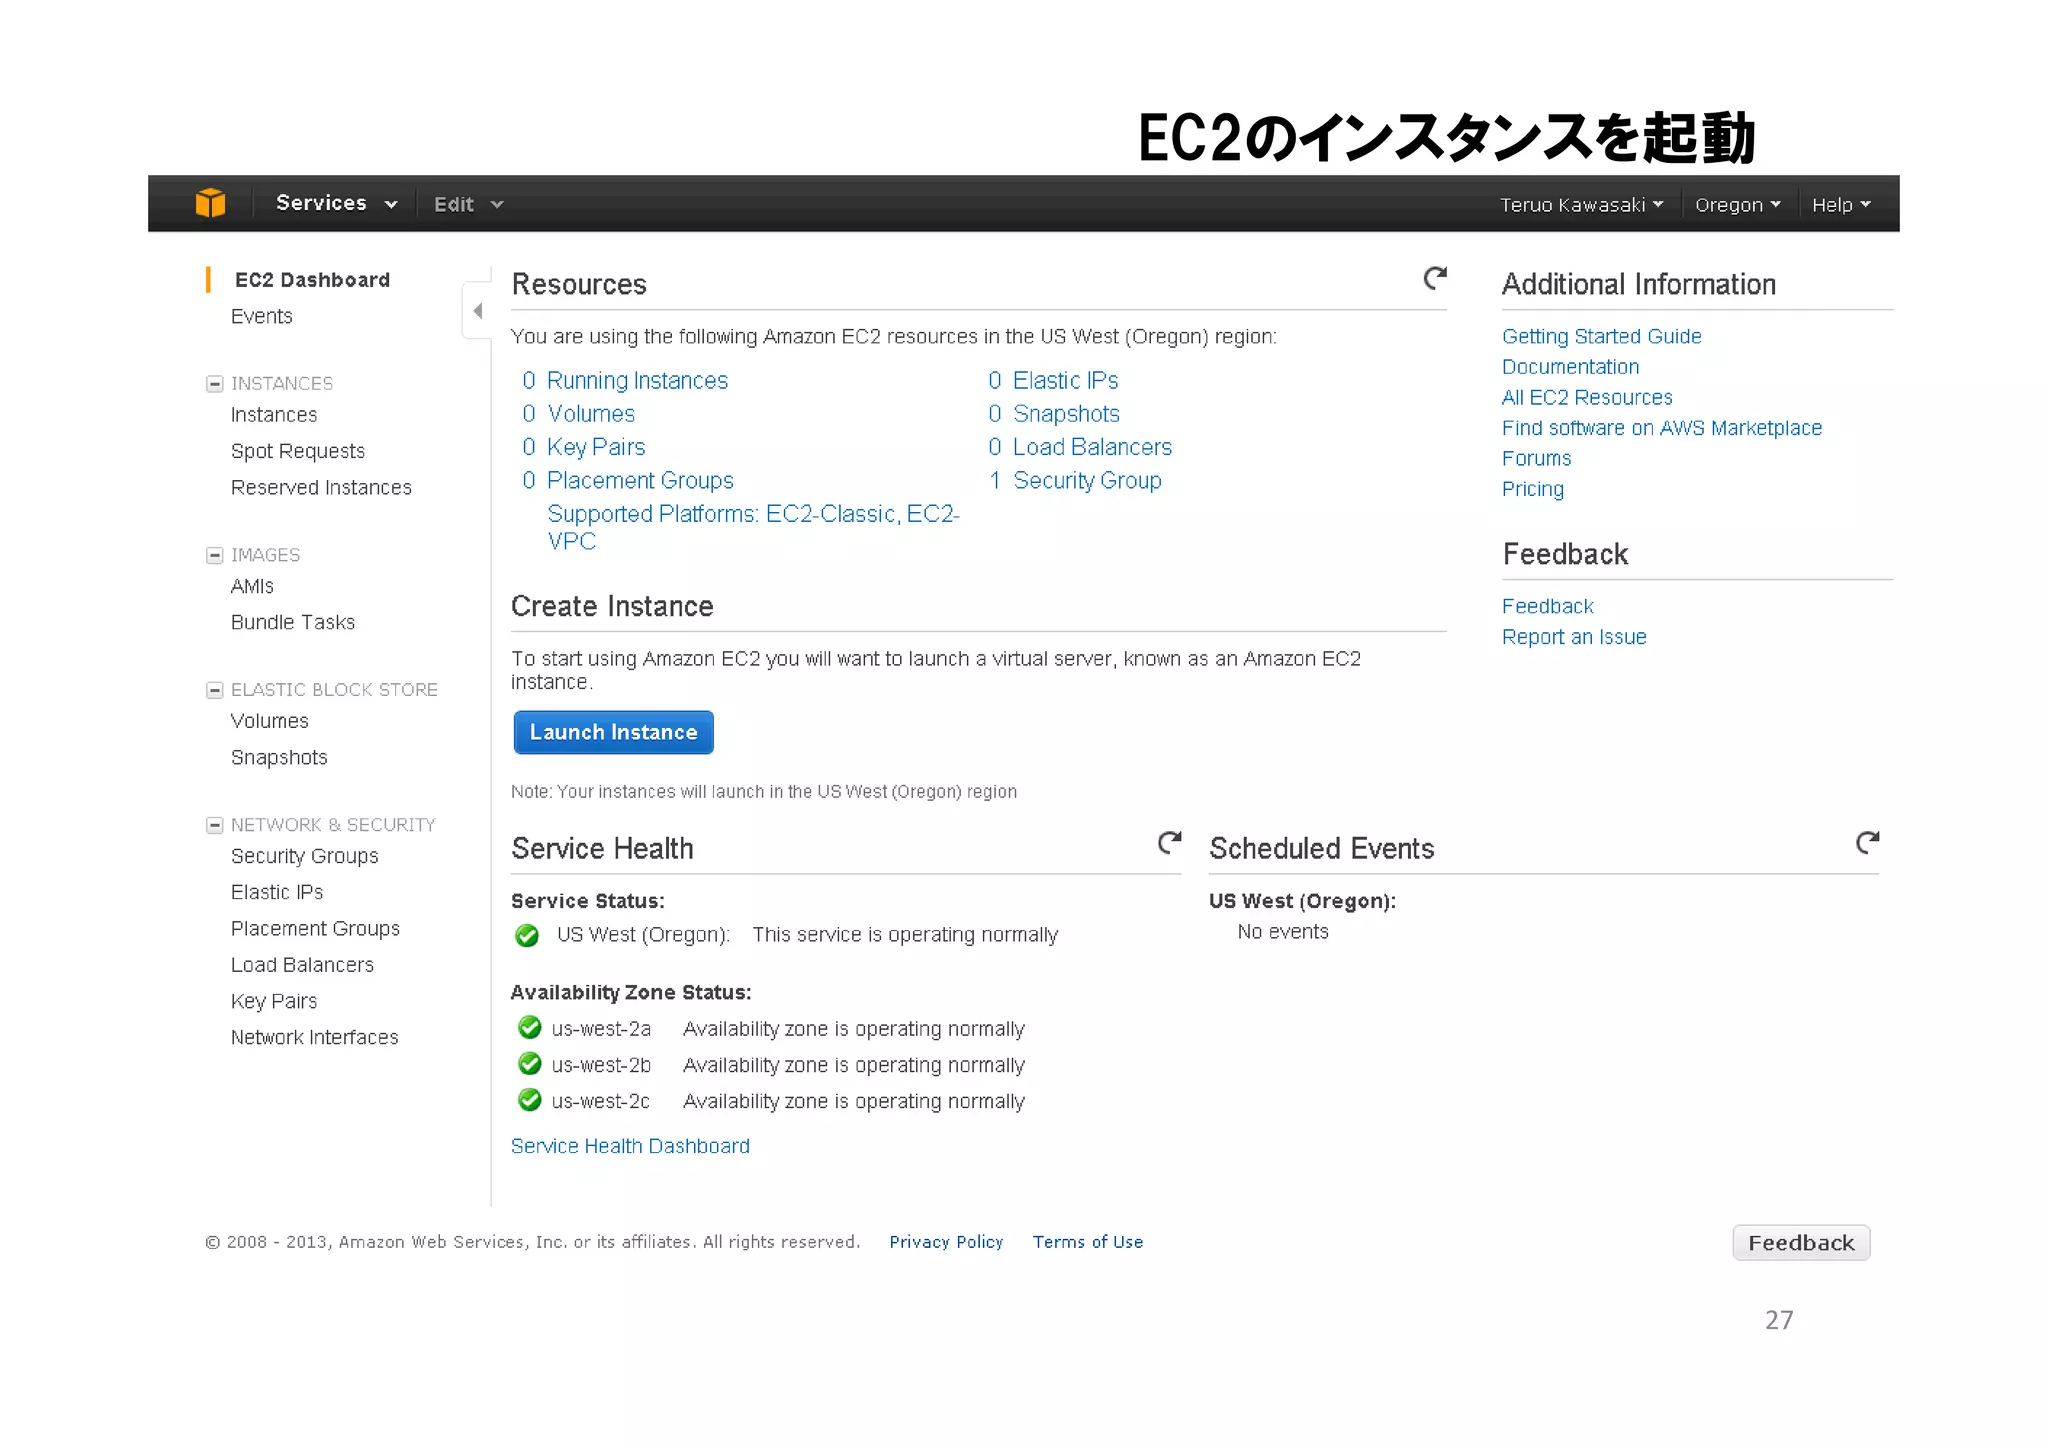The image size is (2048, 1448).
Task: Click the Launch Instance button
Action: [x=613, y=732]
